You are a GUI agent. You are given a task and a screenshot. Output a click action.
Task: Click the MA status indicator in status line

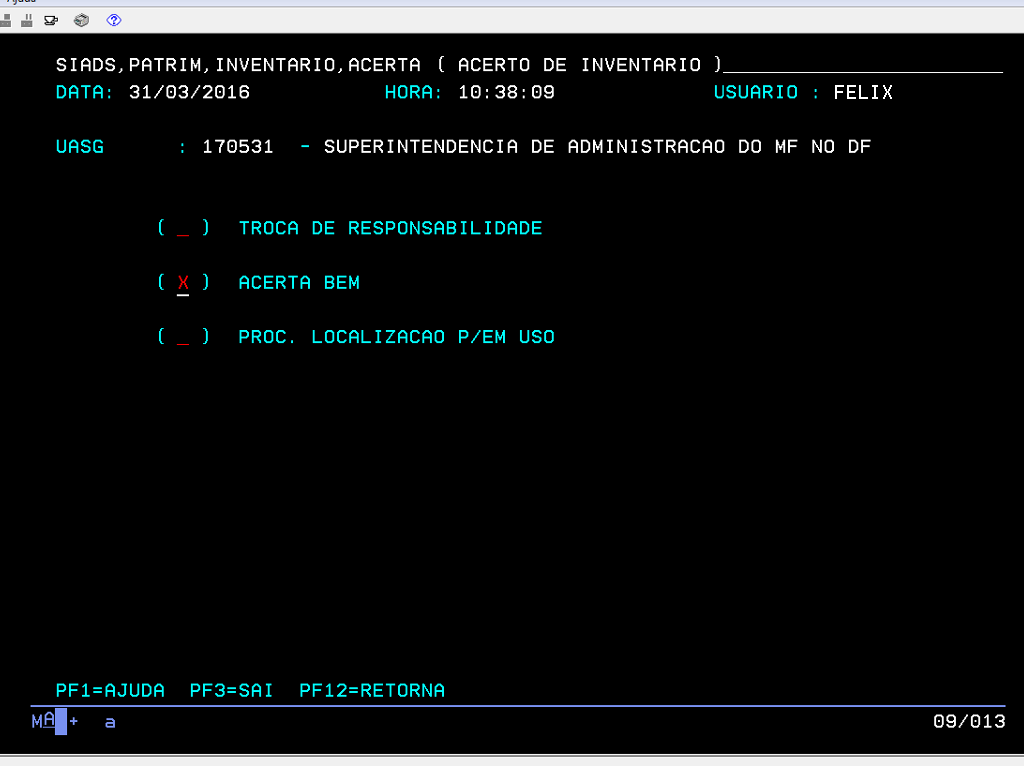coord(43,721)
